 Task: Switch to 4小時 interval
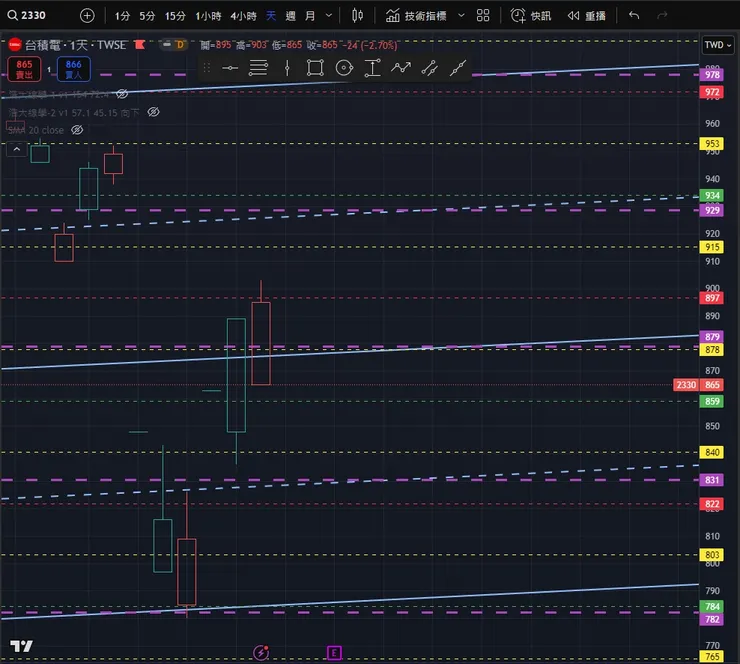pyautogui.click(x=243, y=16)
